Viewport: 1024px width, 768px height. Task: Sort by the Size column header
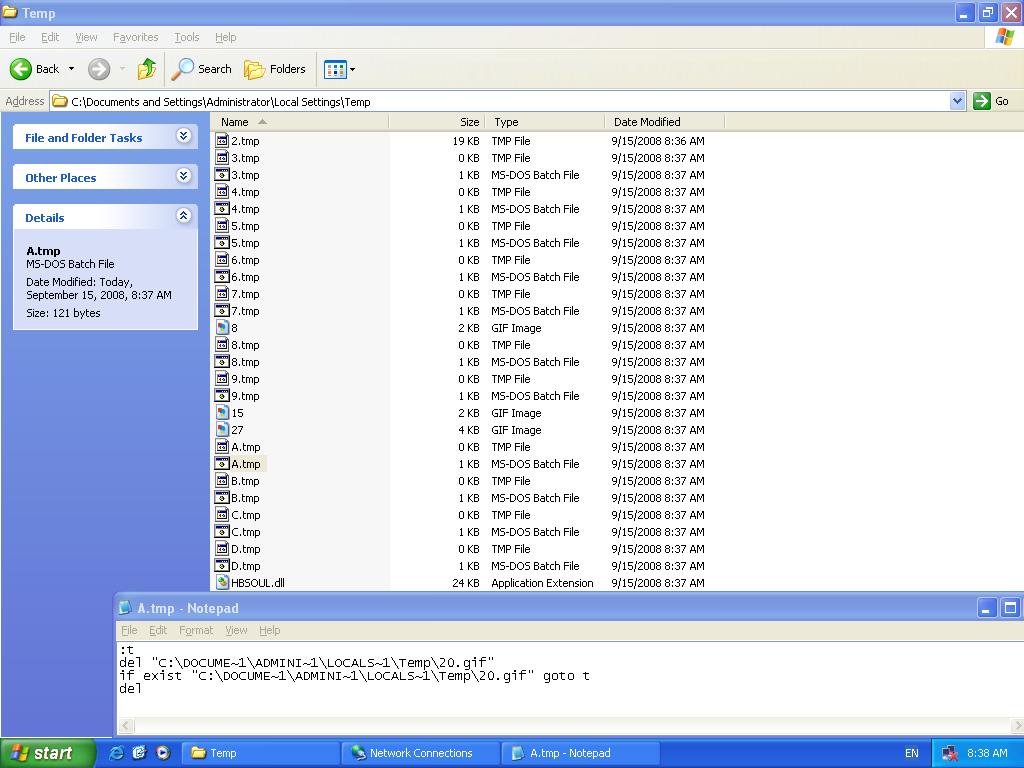click(x=437, y=122)
